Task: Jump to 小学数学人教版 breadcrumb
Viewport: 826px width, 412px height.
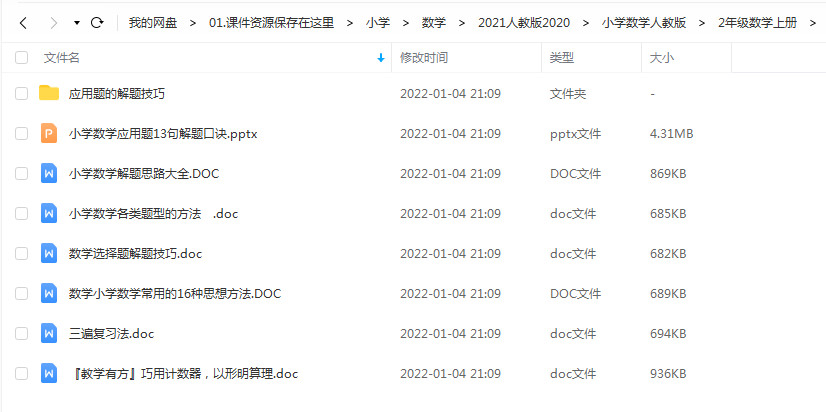Action: click(x=644, y=23)
